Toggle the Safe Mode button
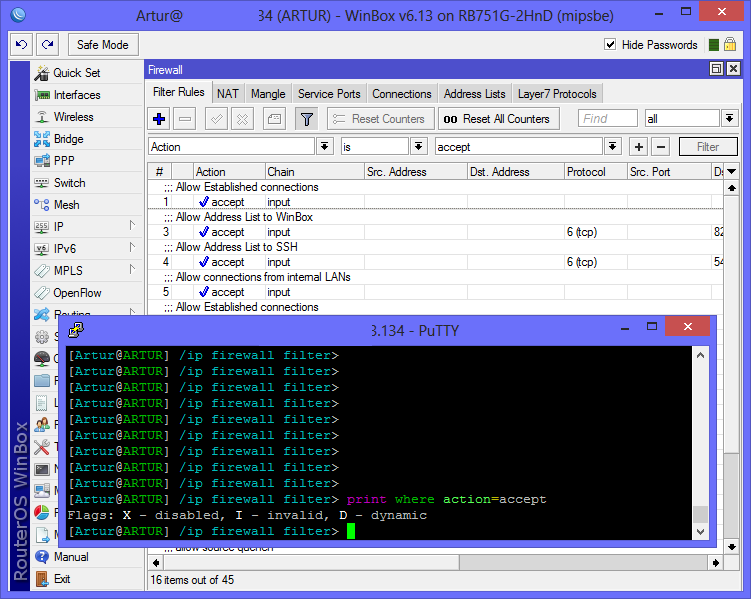The image size is (751, 599). point(102,45)
